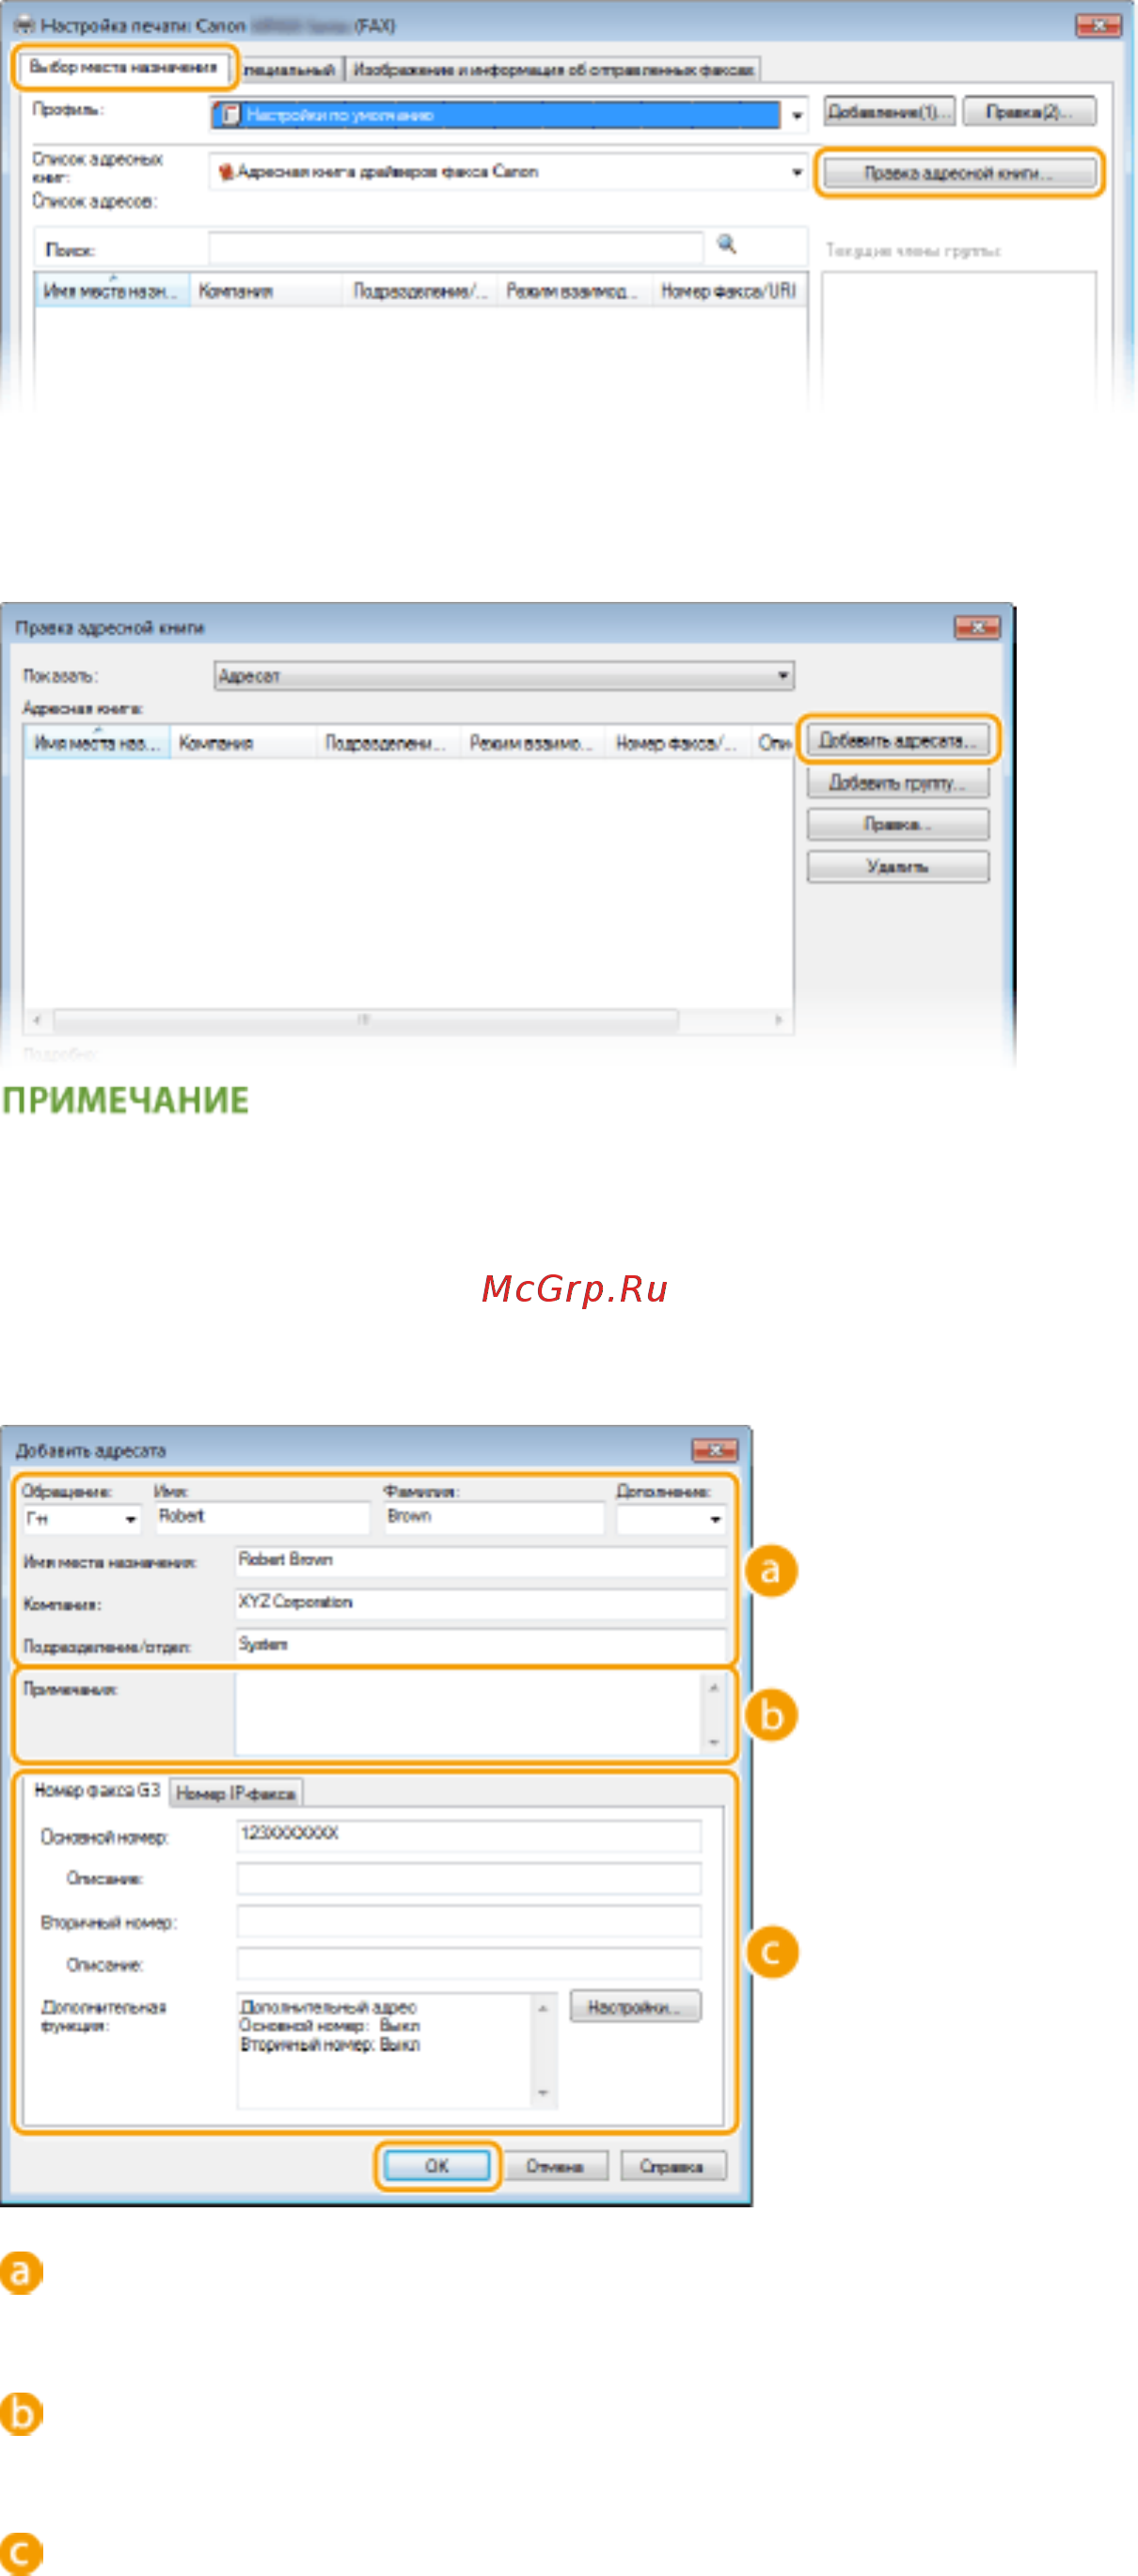
Task: Click the Add(1) profile button
Action: (889, 111)
